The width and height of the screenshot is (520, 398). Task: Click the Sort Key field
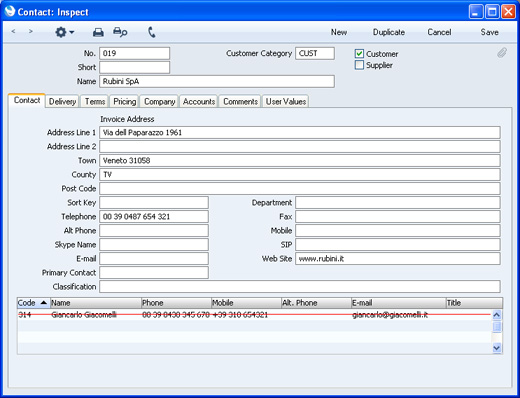(154, 202)
